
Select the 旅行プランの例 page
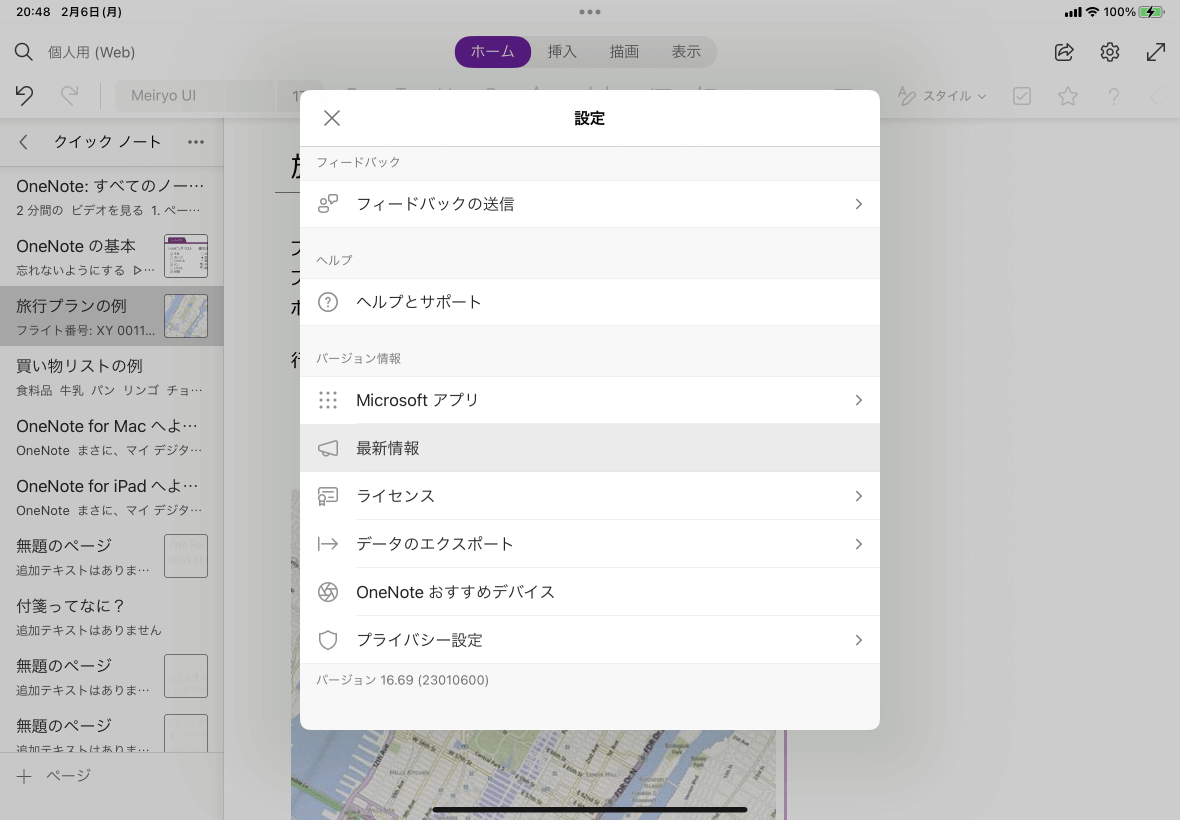(x=111, y=316)
